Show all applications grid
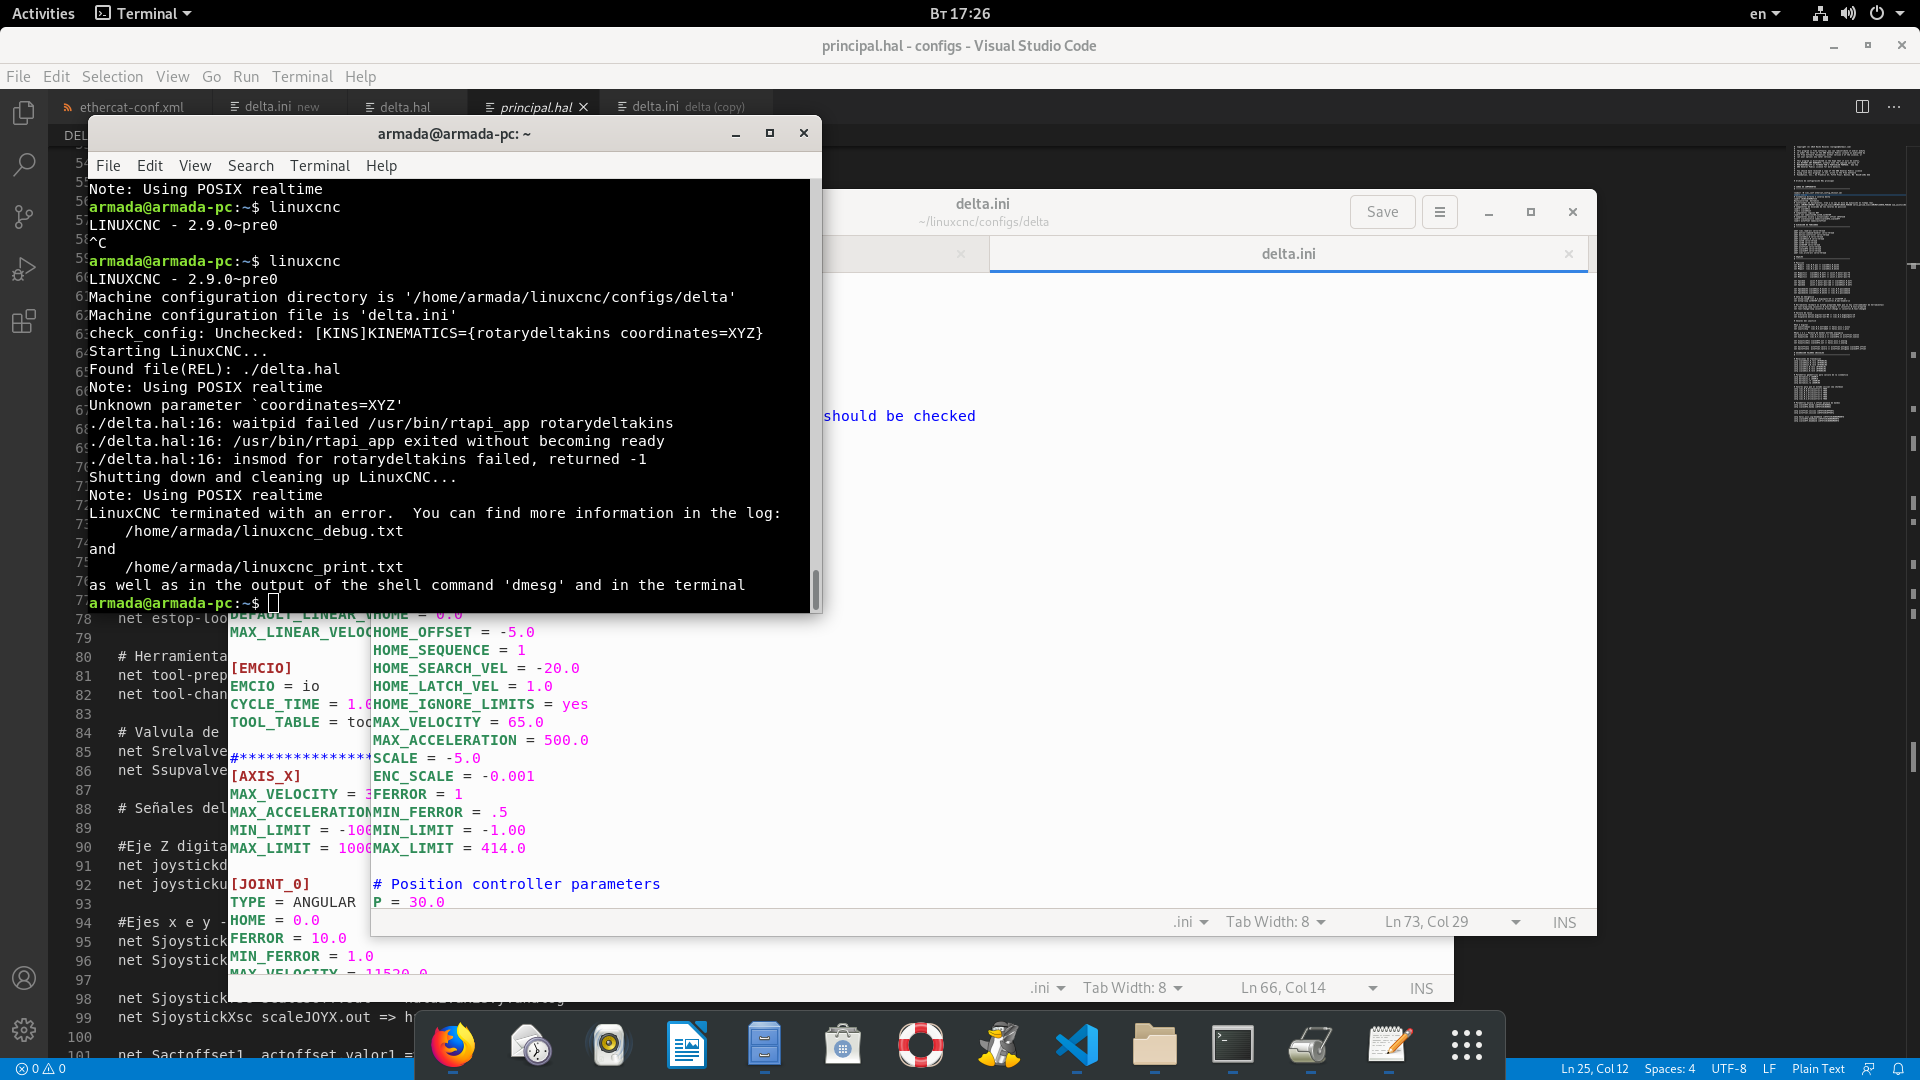The image size is (1920, 1080). 1467,1046
